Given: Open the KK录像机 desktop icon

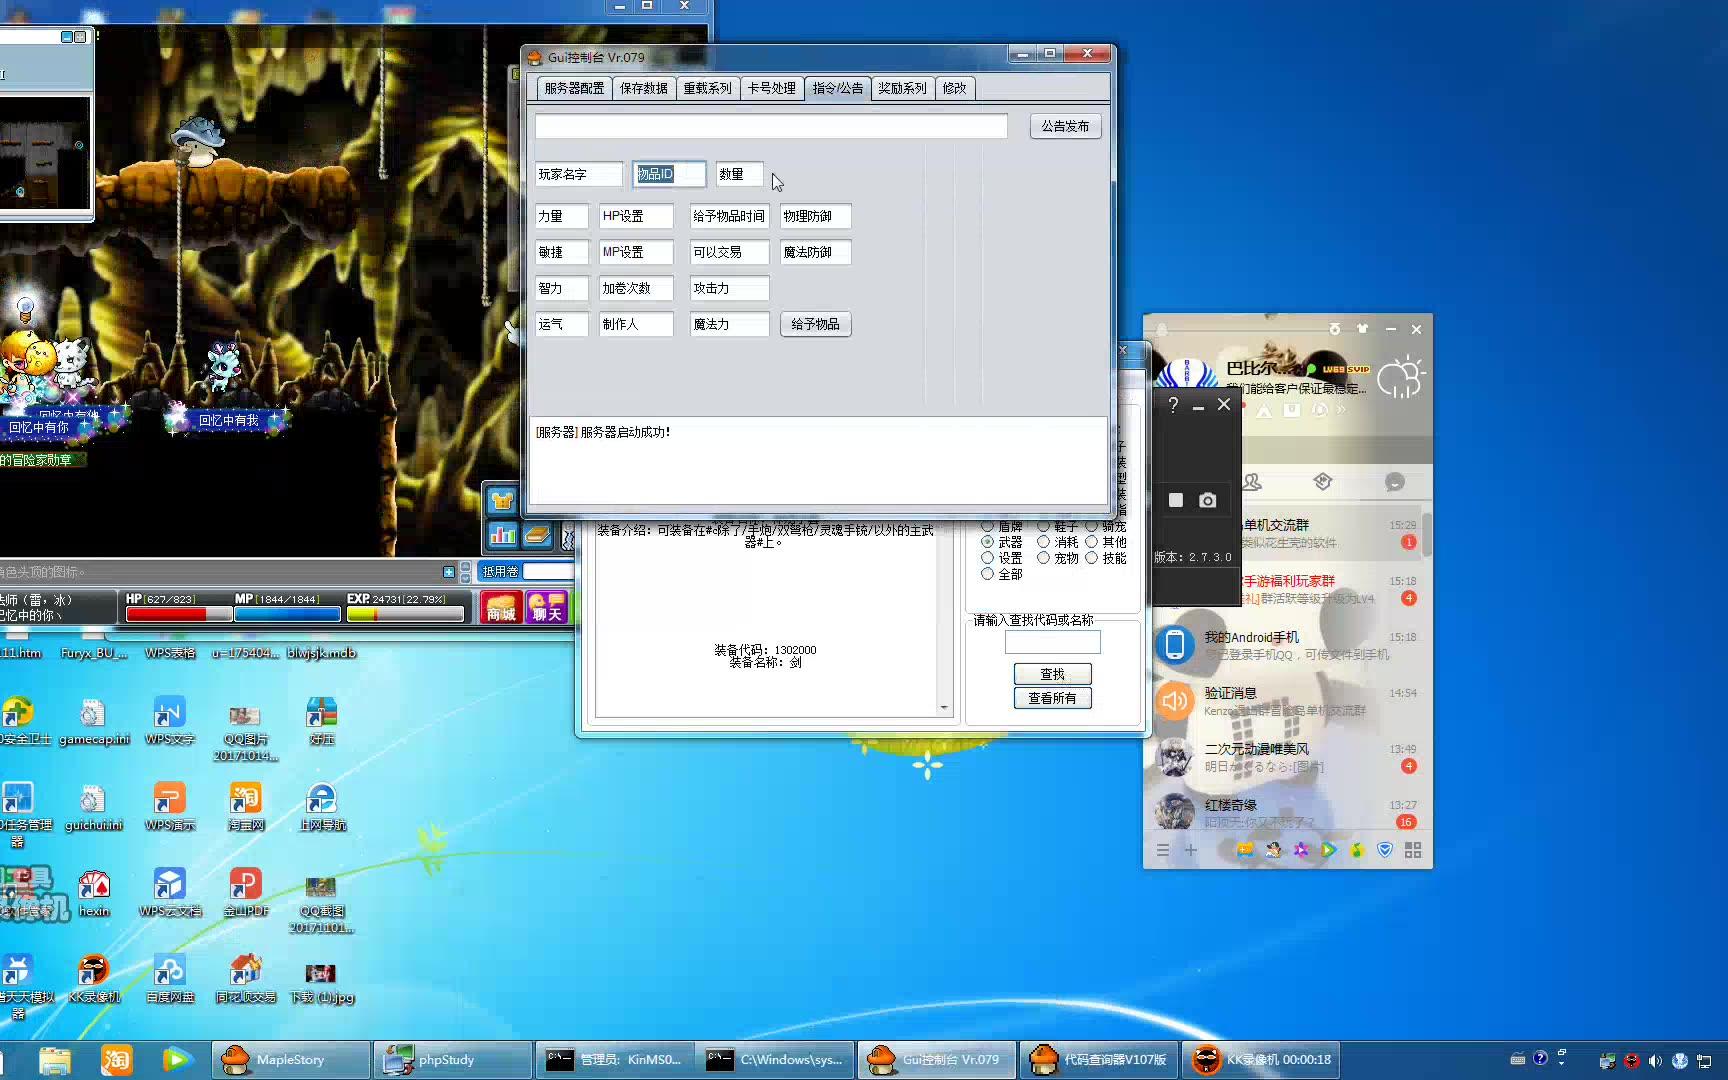Looking at the screenshot, I should (94, 980).
